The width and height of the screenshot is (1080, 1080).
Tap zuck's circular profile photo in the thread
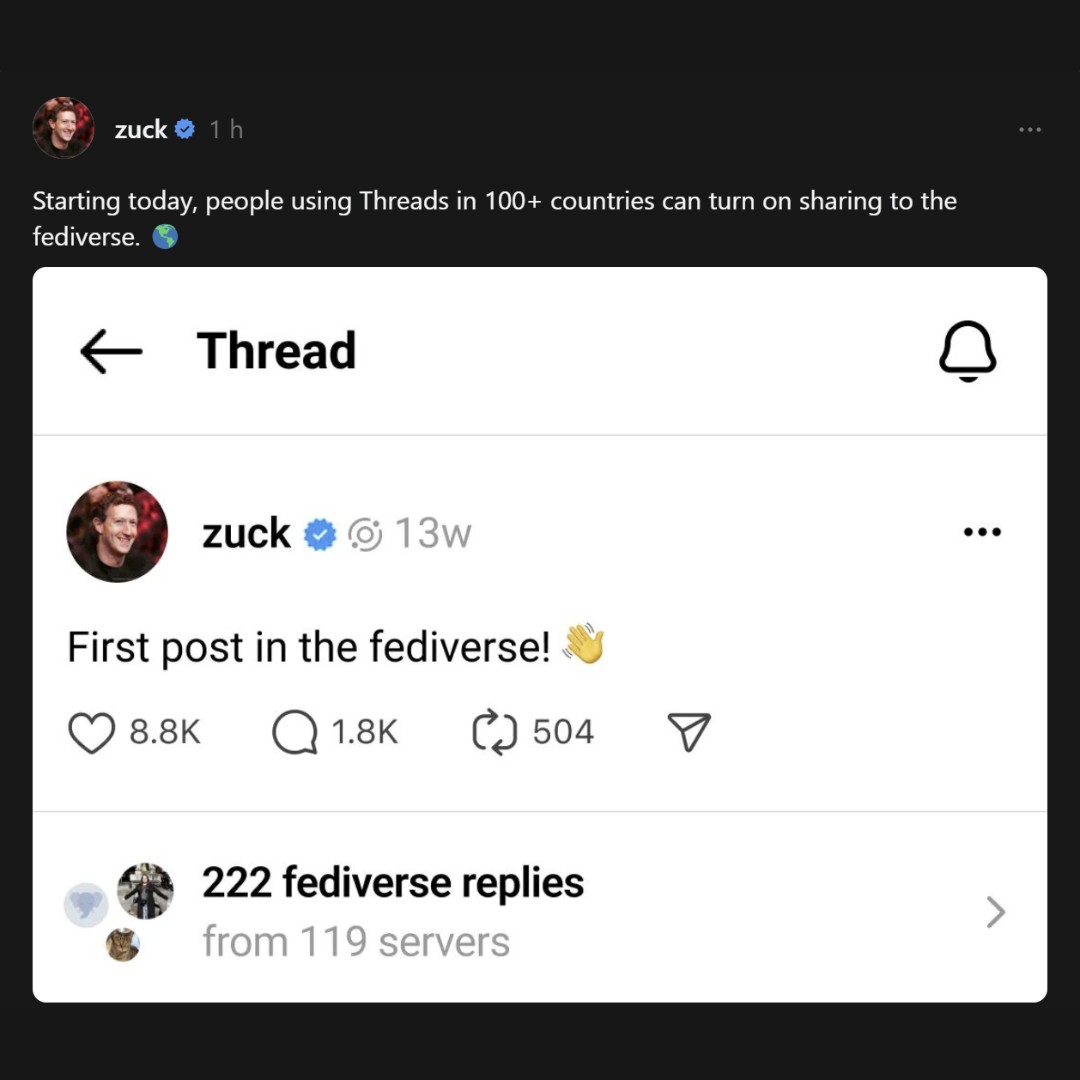coord(116,532)
